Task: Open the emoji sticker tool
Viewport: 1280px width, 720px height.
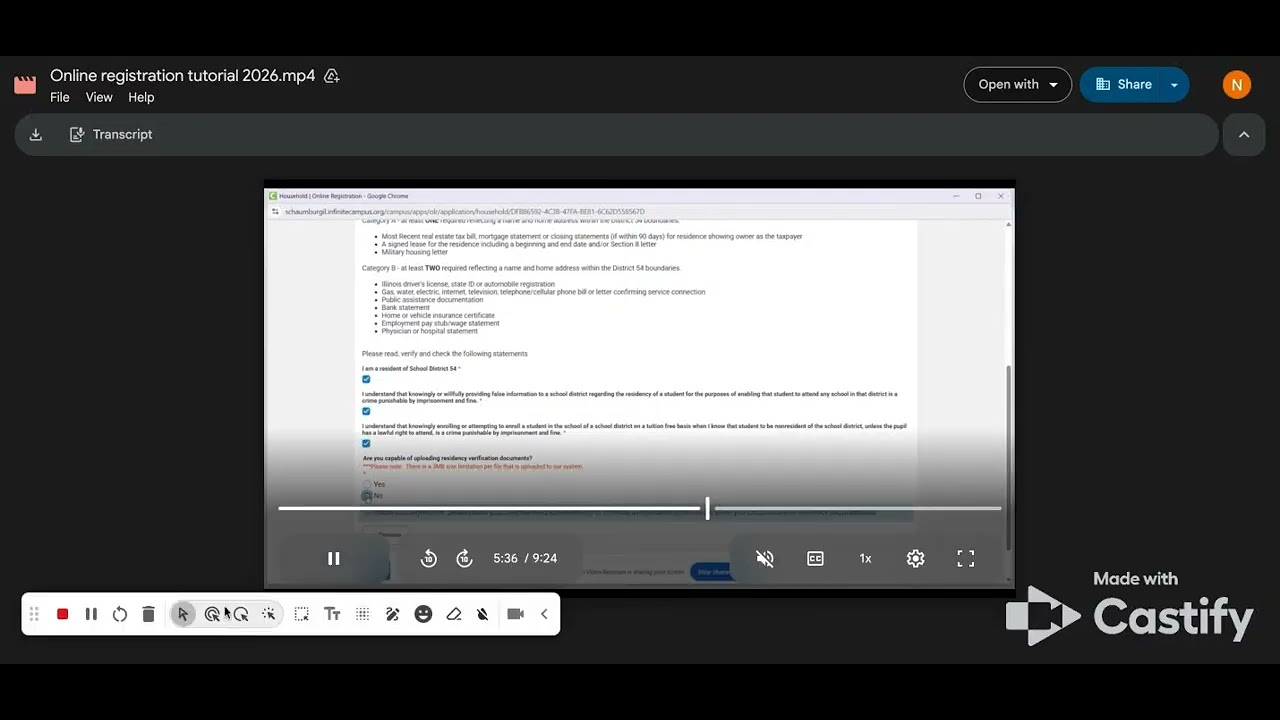Action: click(x=423, y=614)
